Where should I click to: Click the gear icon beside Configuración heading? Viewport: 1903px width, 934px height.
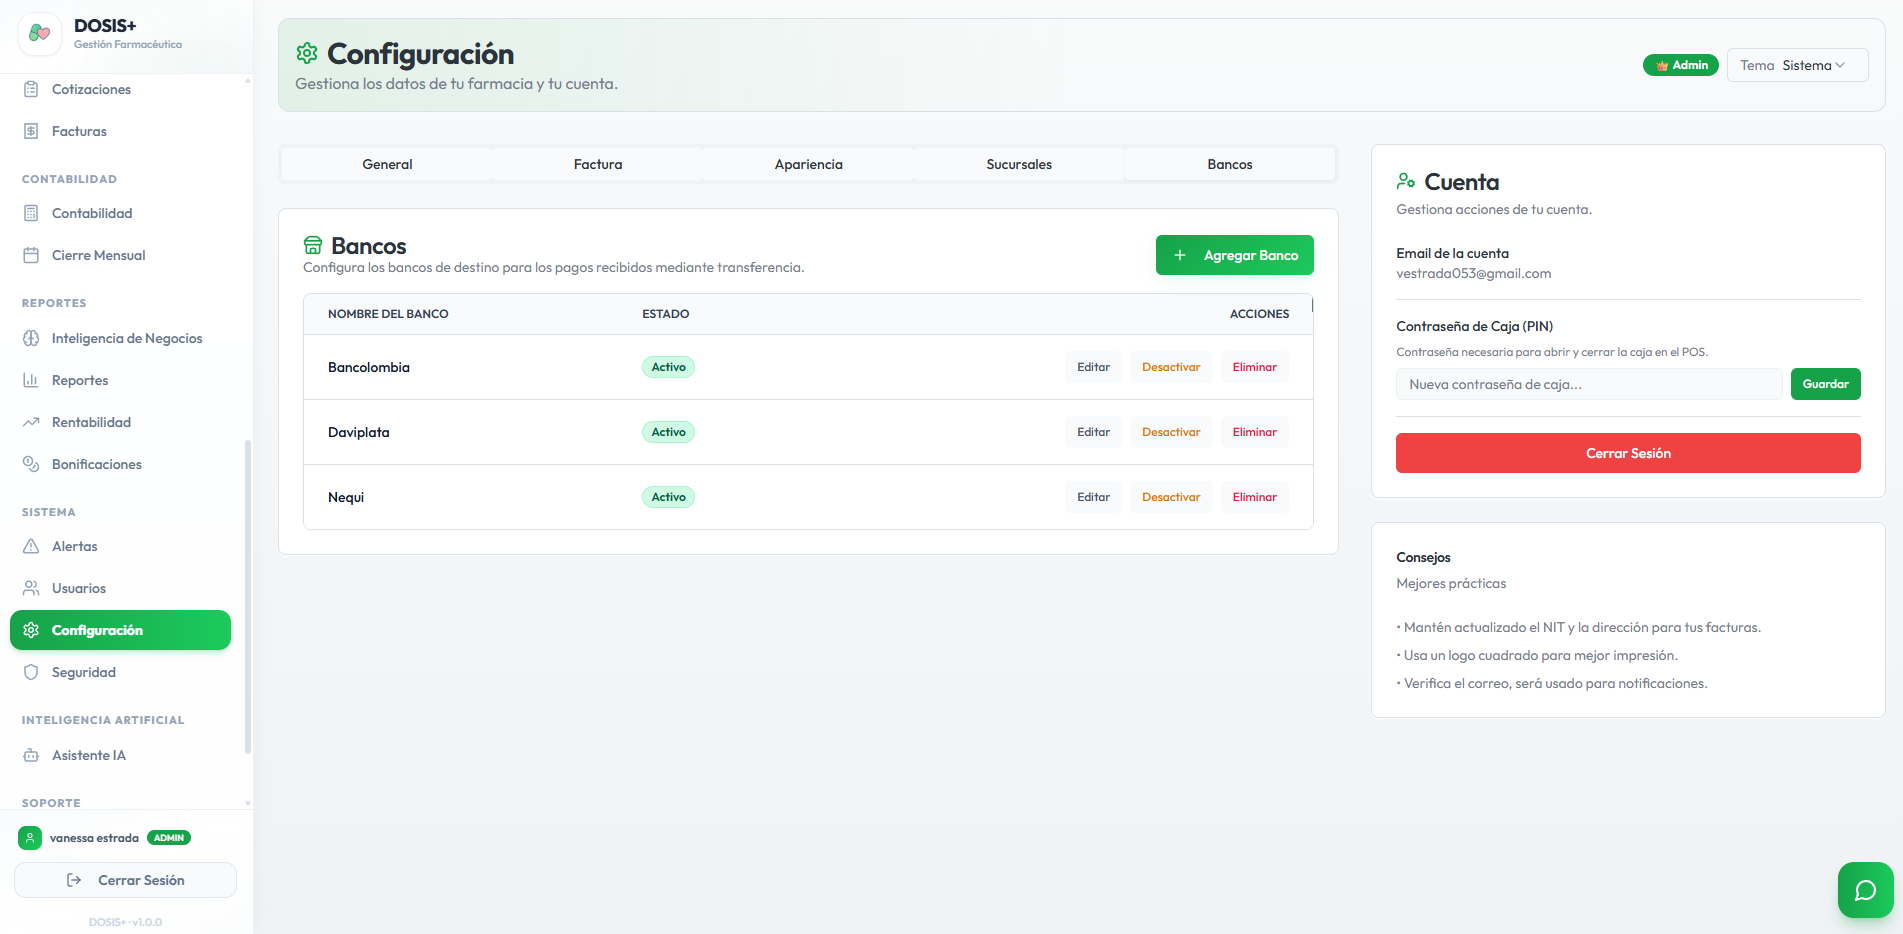307,53
